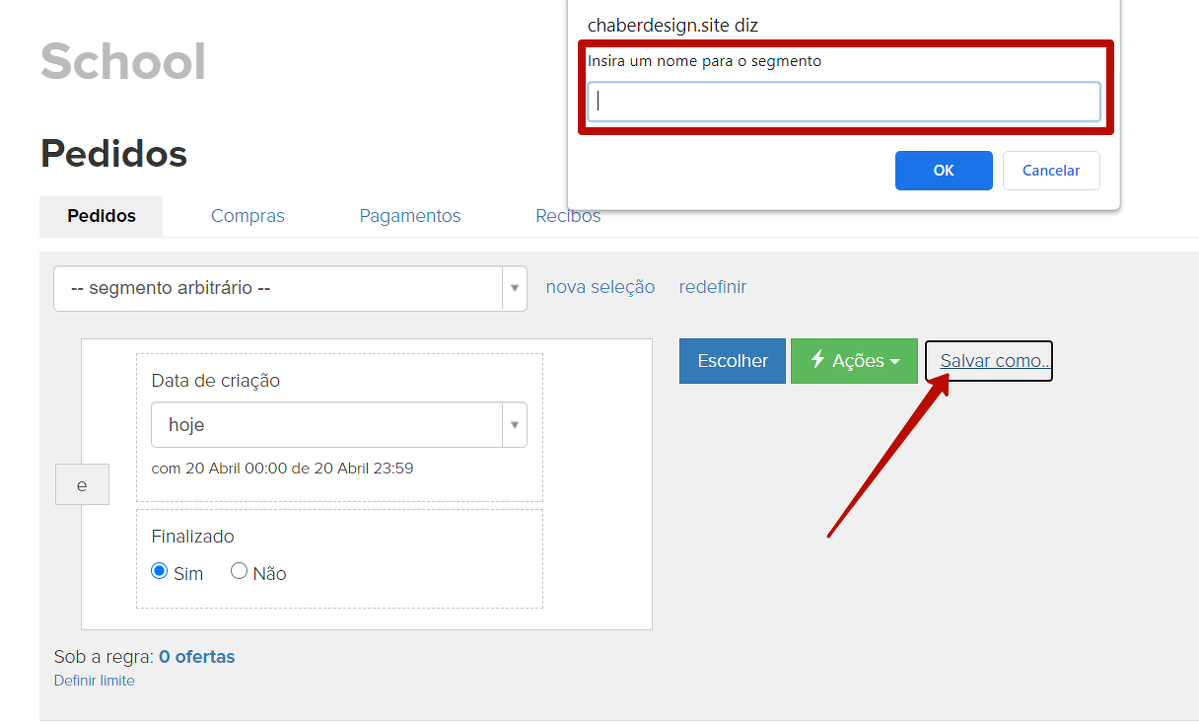Click the School site title
The height and width of the screenshot is (725, 1199).
(123, 62)
